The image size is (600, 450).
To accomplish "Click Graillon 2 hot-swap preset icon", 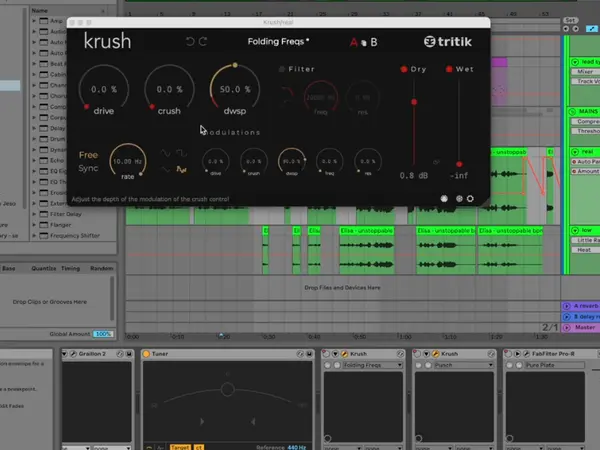I will click(120, 354).
